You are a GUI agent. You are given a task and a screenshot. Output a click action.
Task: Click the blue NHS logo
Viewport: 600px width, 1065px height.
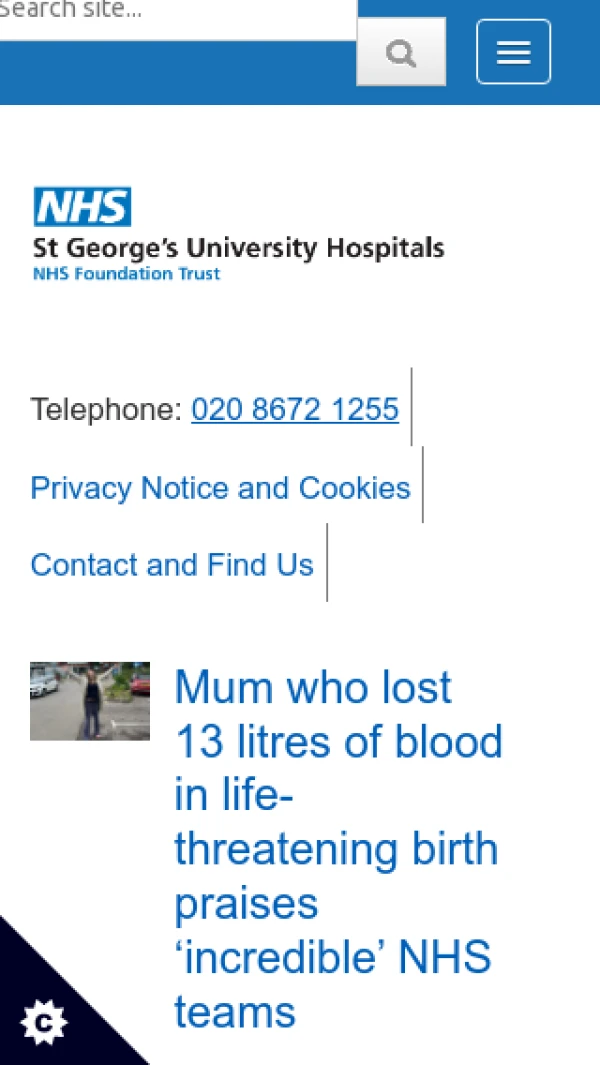(82, 207)
